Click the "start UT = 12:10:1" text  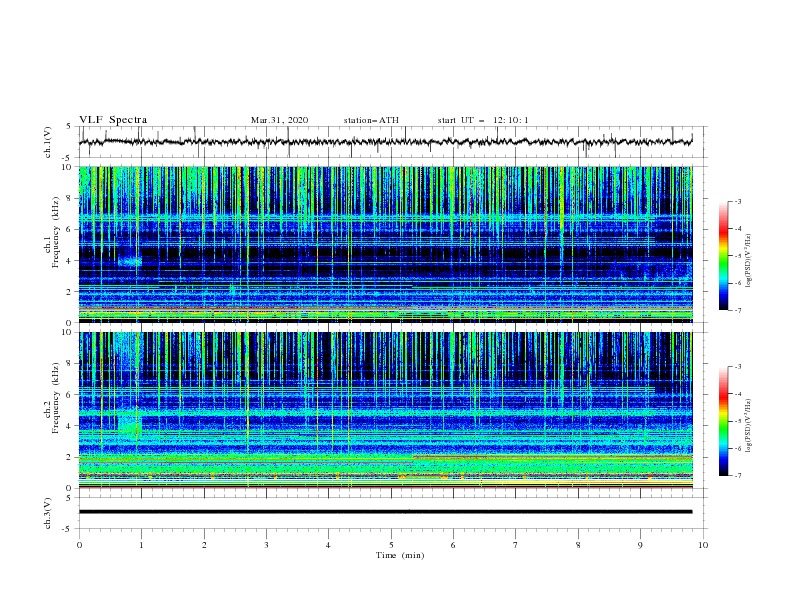(x=483, y=120)
